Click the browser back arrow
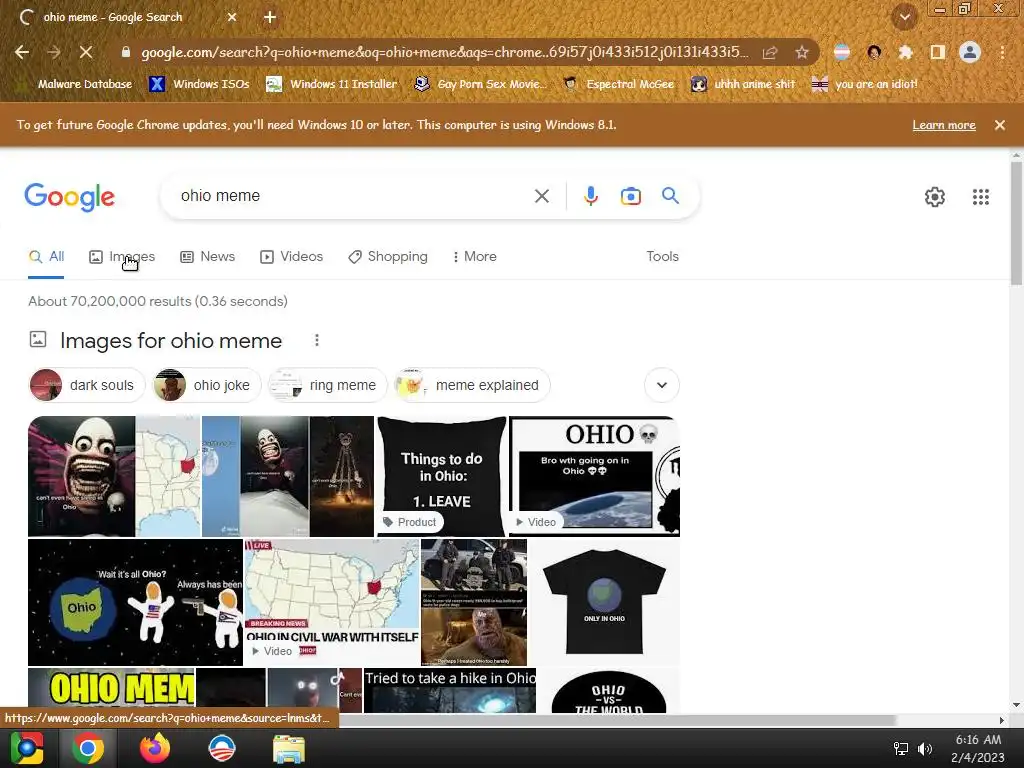The image size is (1024, 768). point(22,52)
